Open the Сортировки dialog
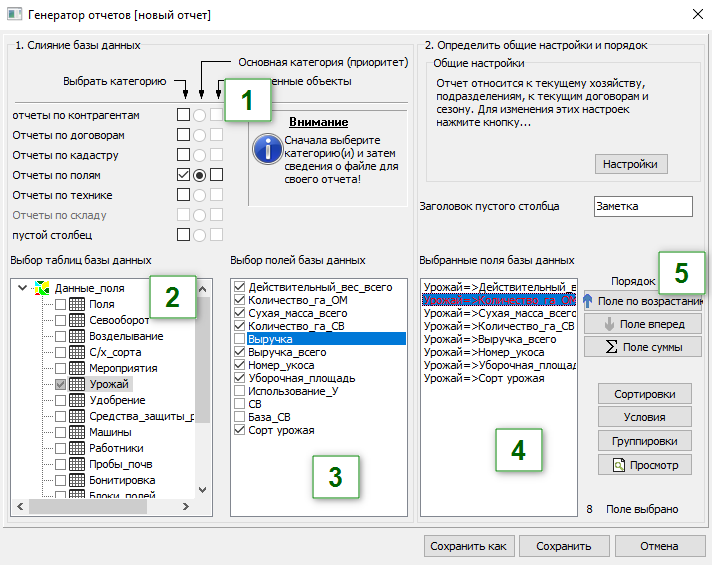This screenshot has height=565, width=712. click(645, 394)
